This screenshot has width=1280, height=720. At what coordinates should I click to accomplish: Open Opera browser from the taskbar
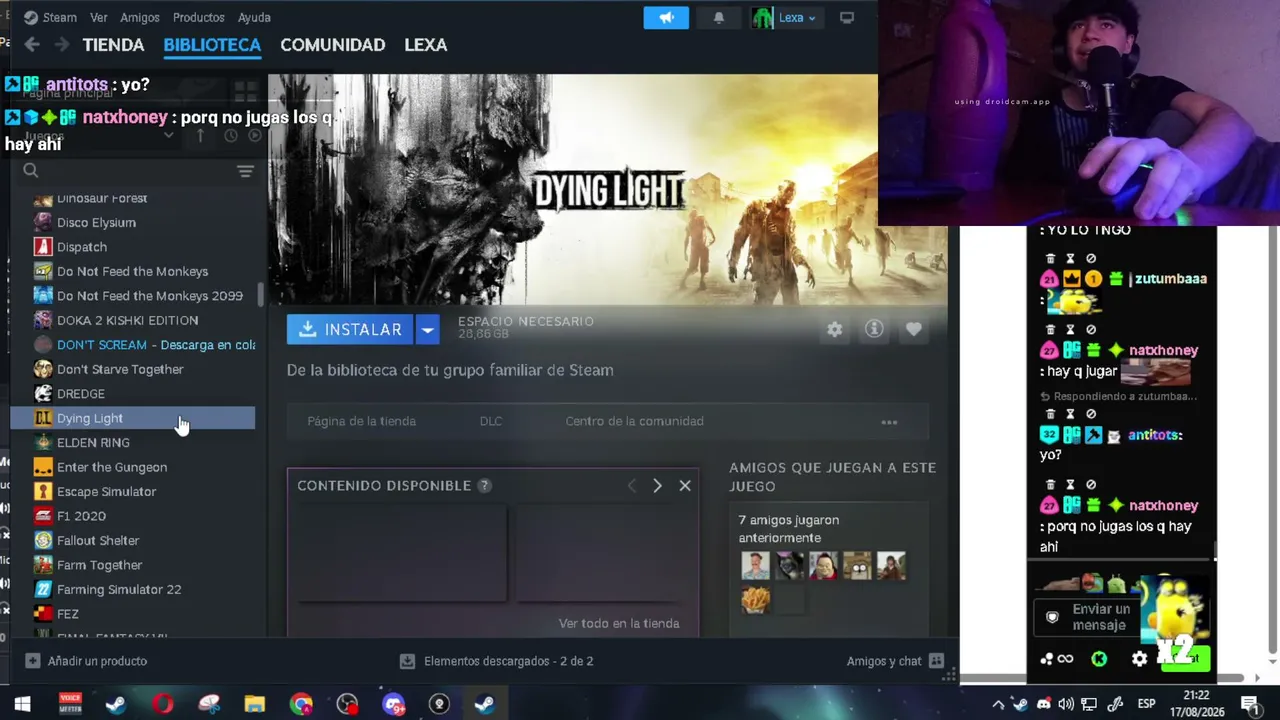pos(162,704)
